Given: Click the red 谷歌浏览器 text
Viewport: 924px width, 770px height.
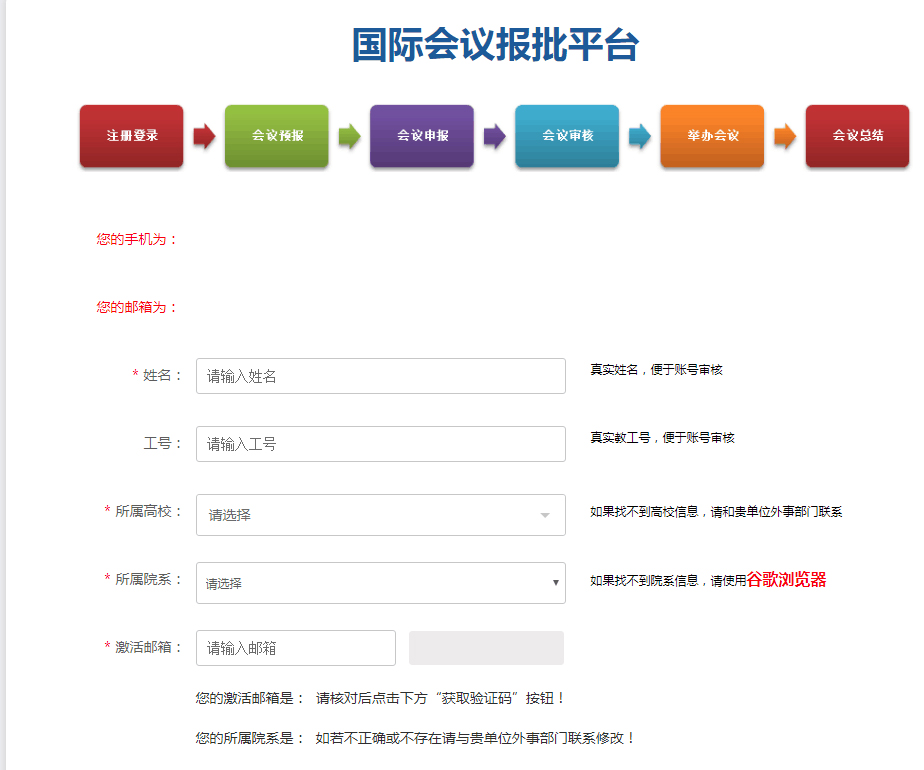Looking at the screenshot, I should point(786,580).
